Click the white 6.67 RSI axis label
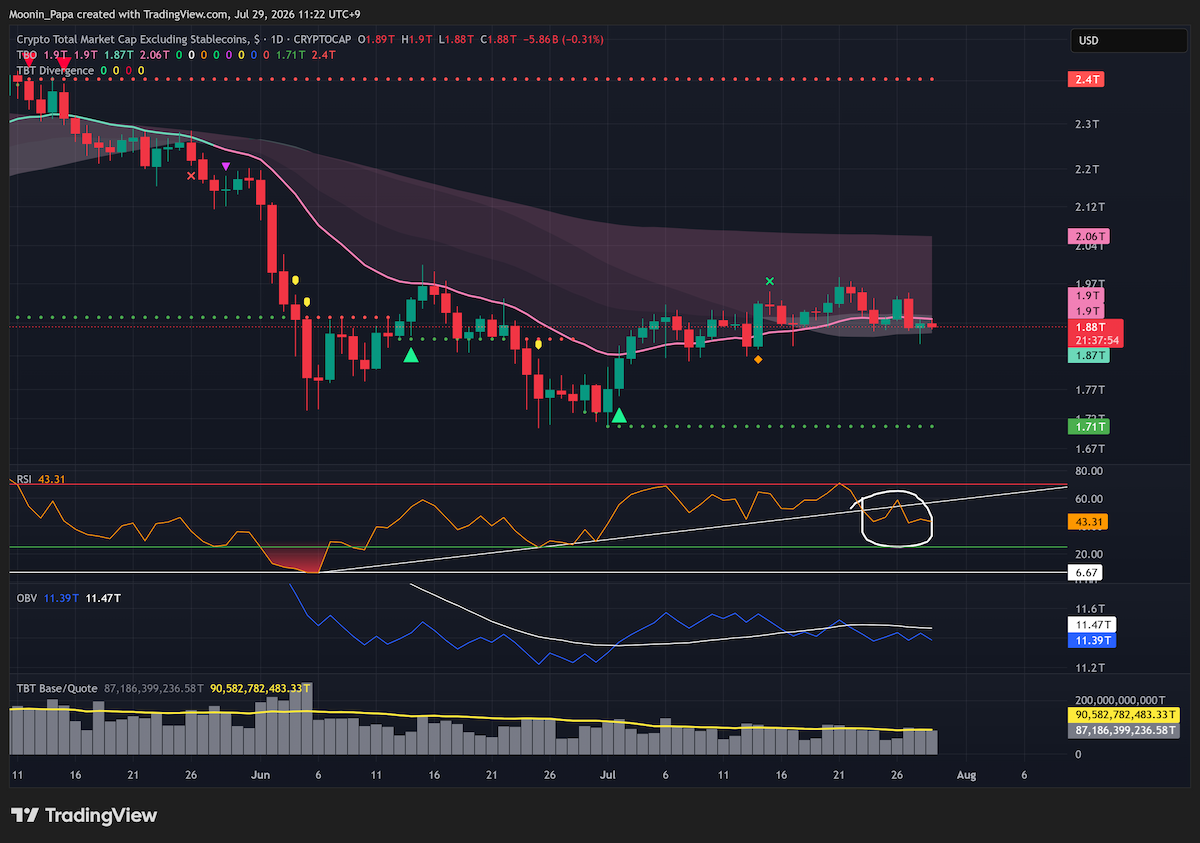The width and height of the screenshot is (1200, 843). (1086, 573)
